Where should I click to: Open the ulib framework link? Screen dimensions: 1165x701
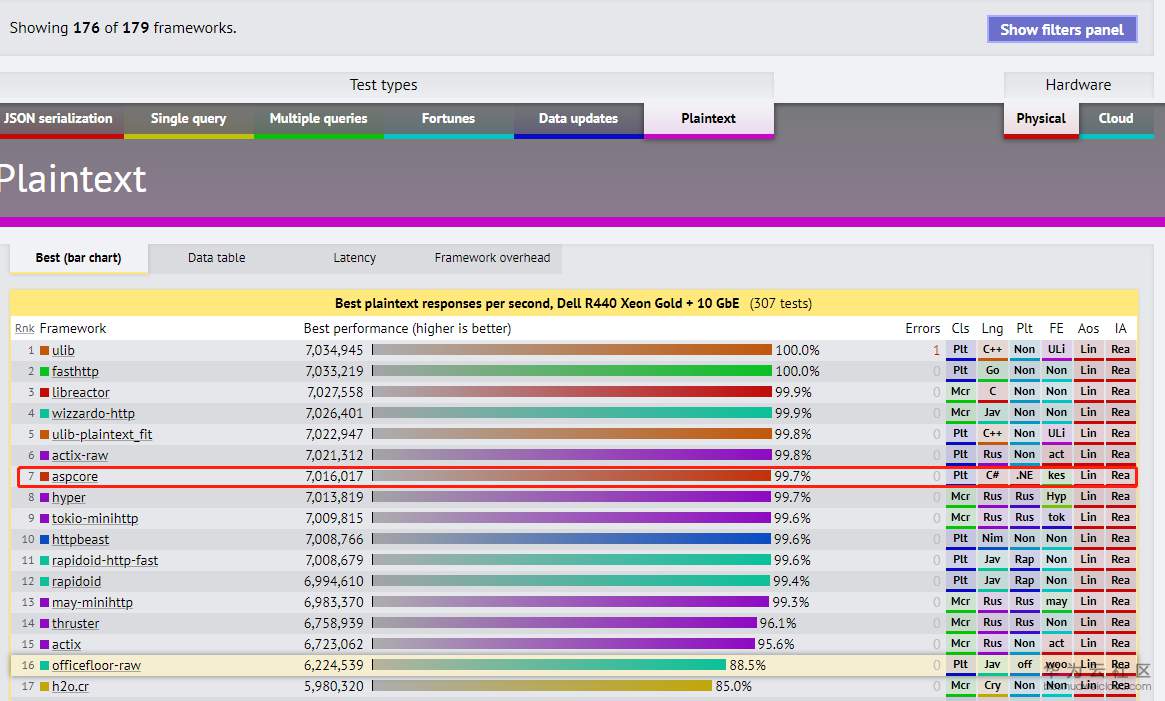tap(63, 350)
